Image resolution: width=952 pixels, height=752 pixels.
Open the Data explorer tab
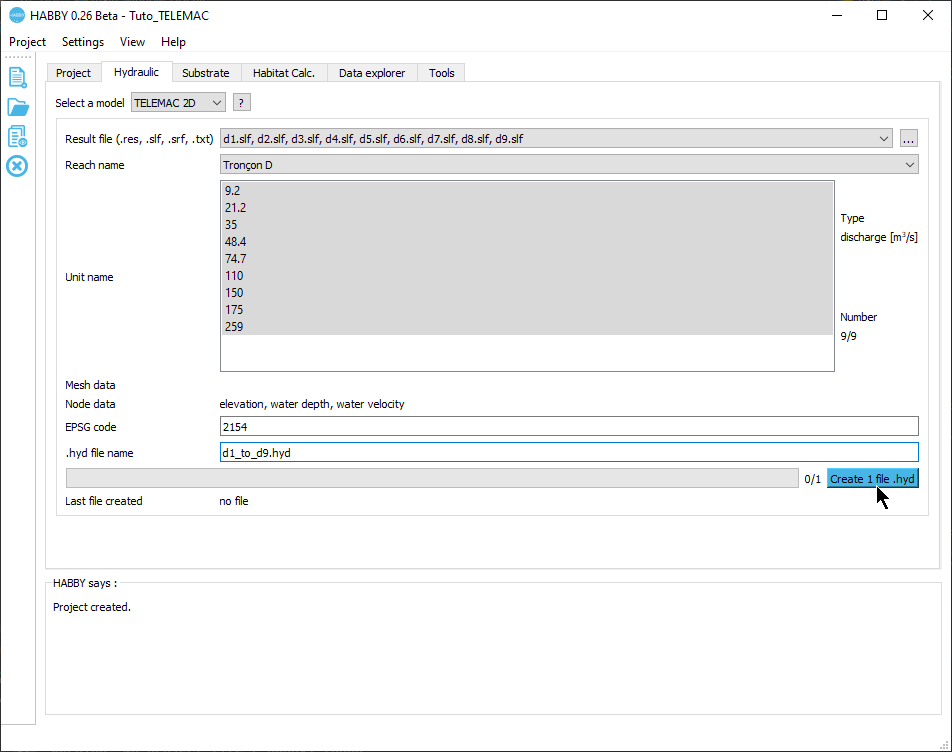click(x=371, y=73)
